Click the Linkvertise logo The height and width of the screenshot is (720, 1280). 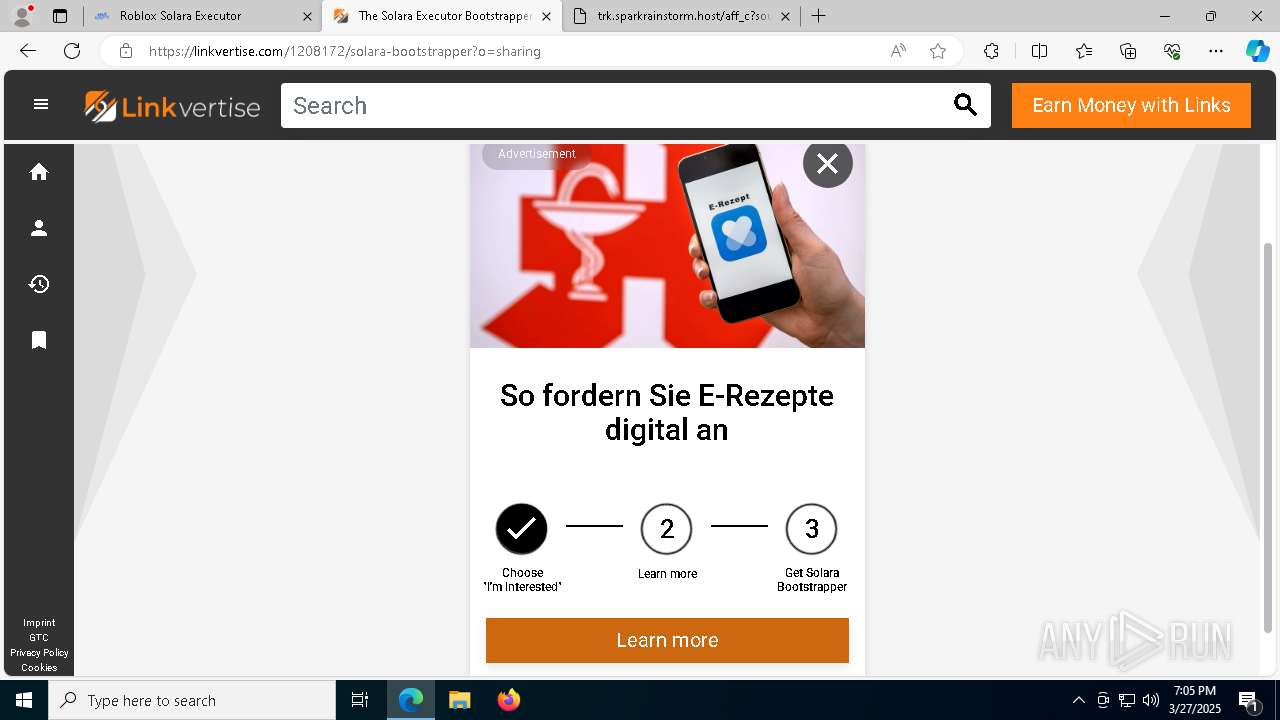(x=172, y=106)
